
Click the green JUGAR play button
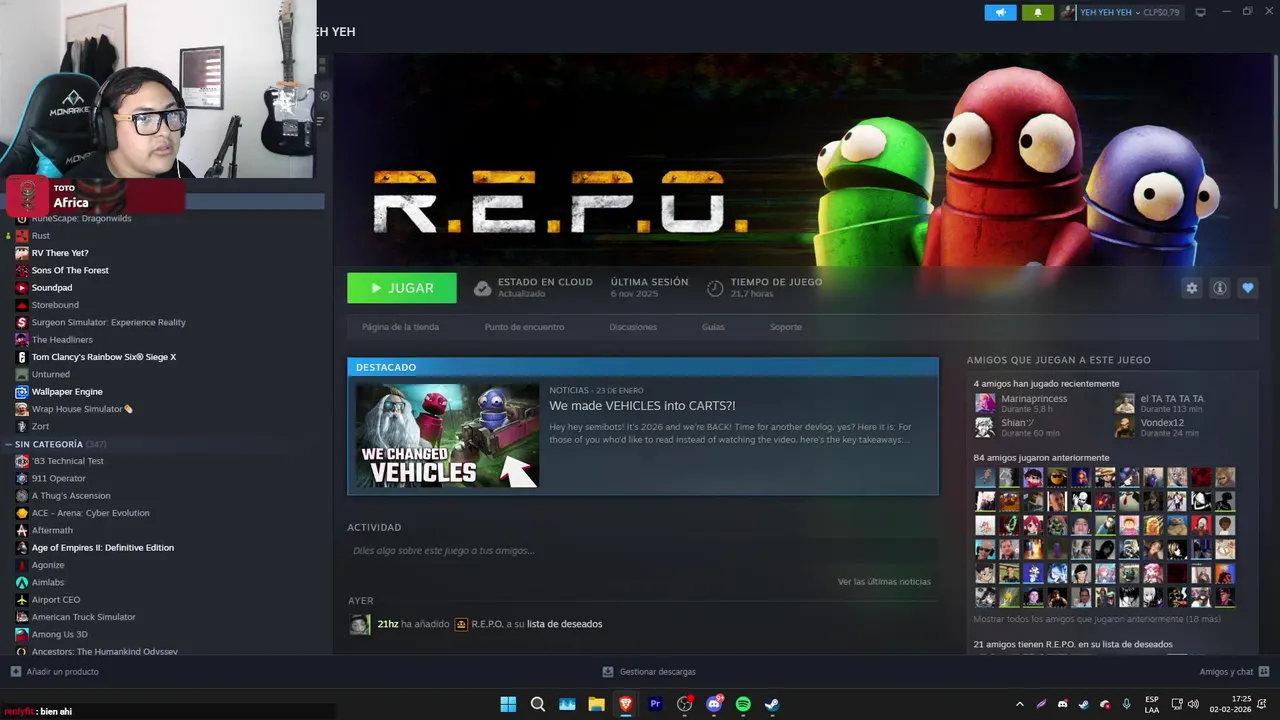(402, 288)
